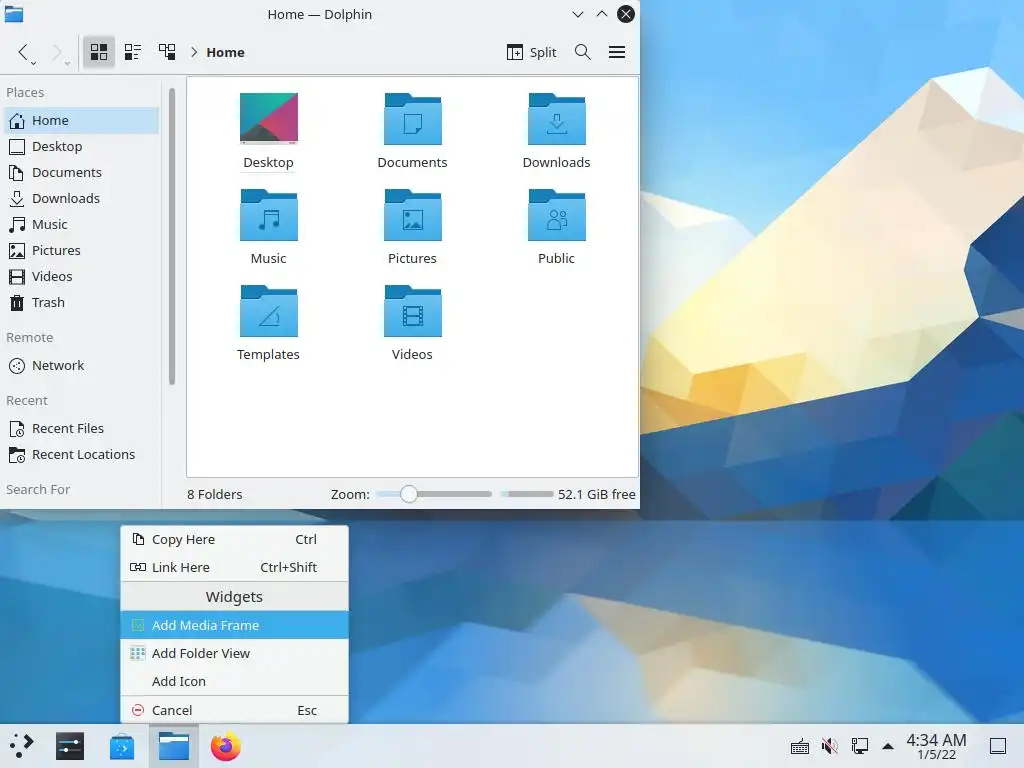Select Downloads in Places panel
Viewport: 1024px width, 768px height.
pyautogui.click(x=82, y=199)
